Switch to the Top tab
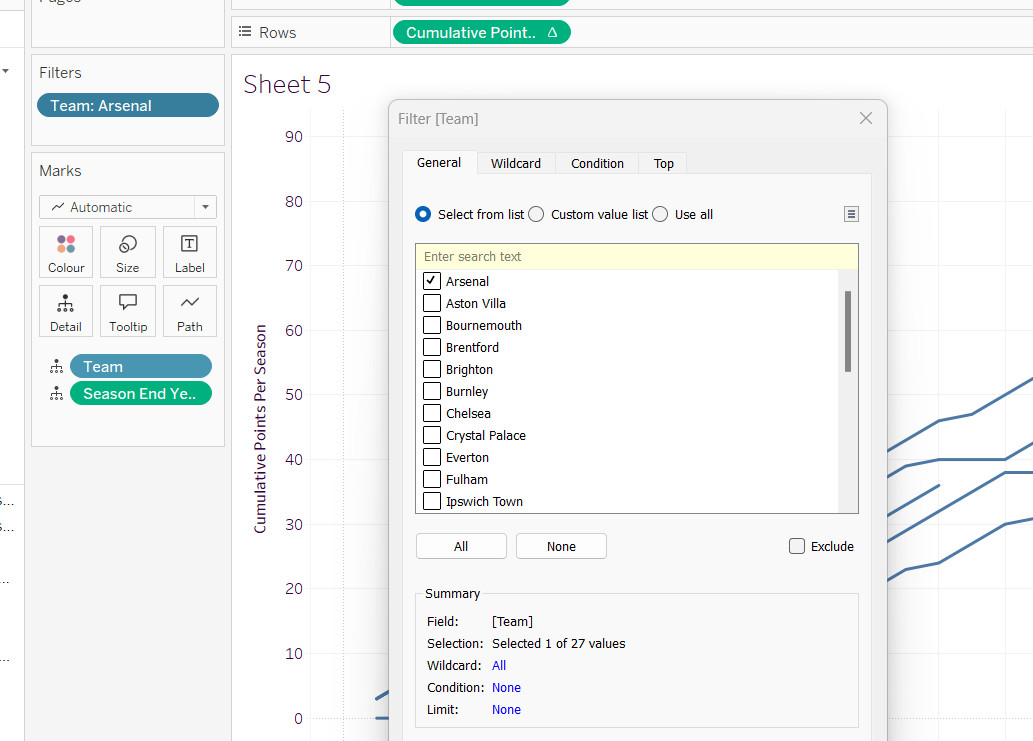The width and height of the screenshot is (1033, 741). point(663,163)
